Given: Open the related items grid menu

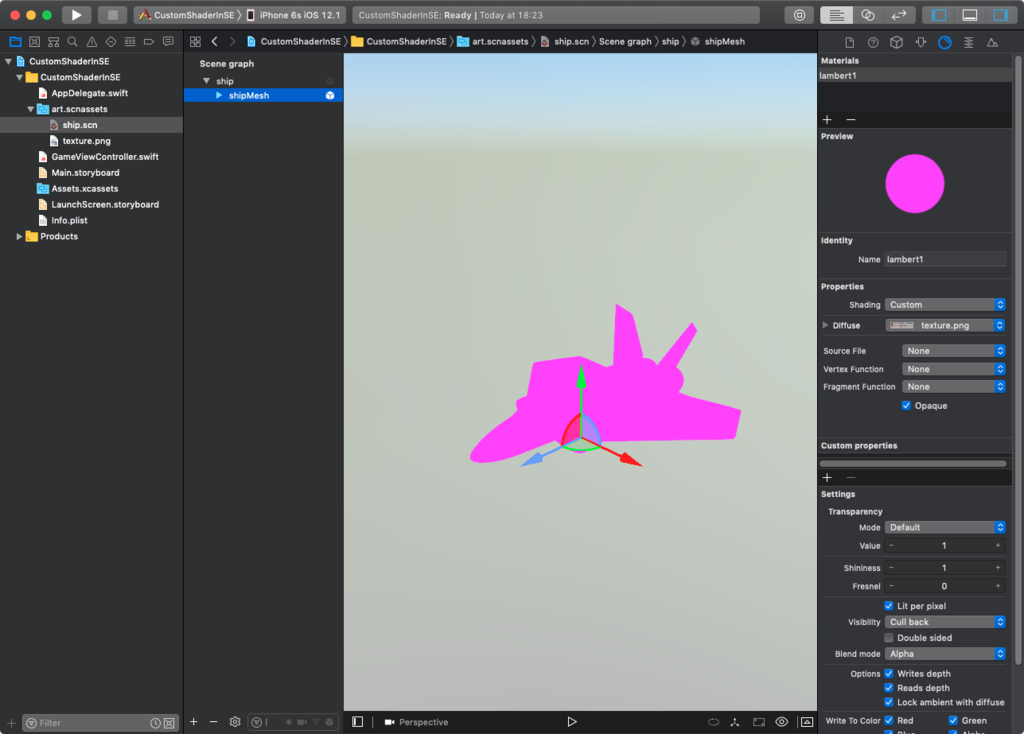Looking at the screenshot, I should (x=195, y=42).
